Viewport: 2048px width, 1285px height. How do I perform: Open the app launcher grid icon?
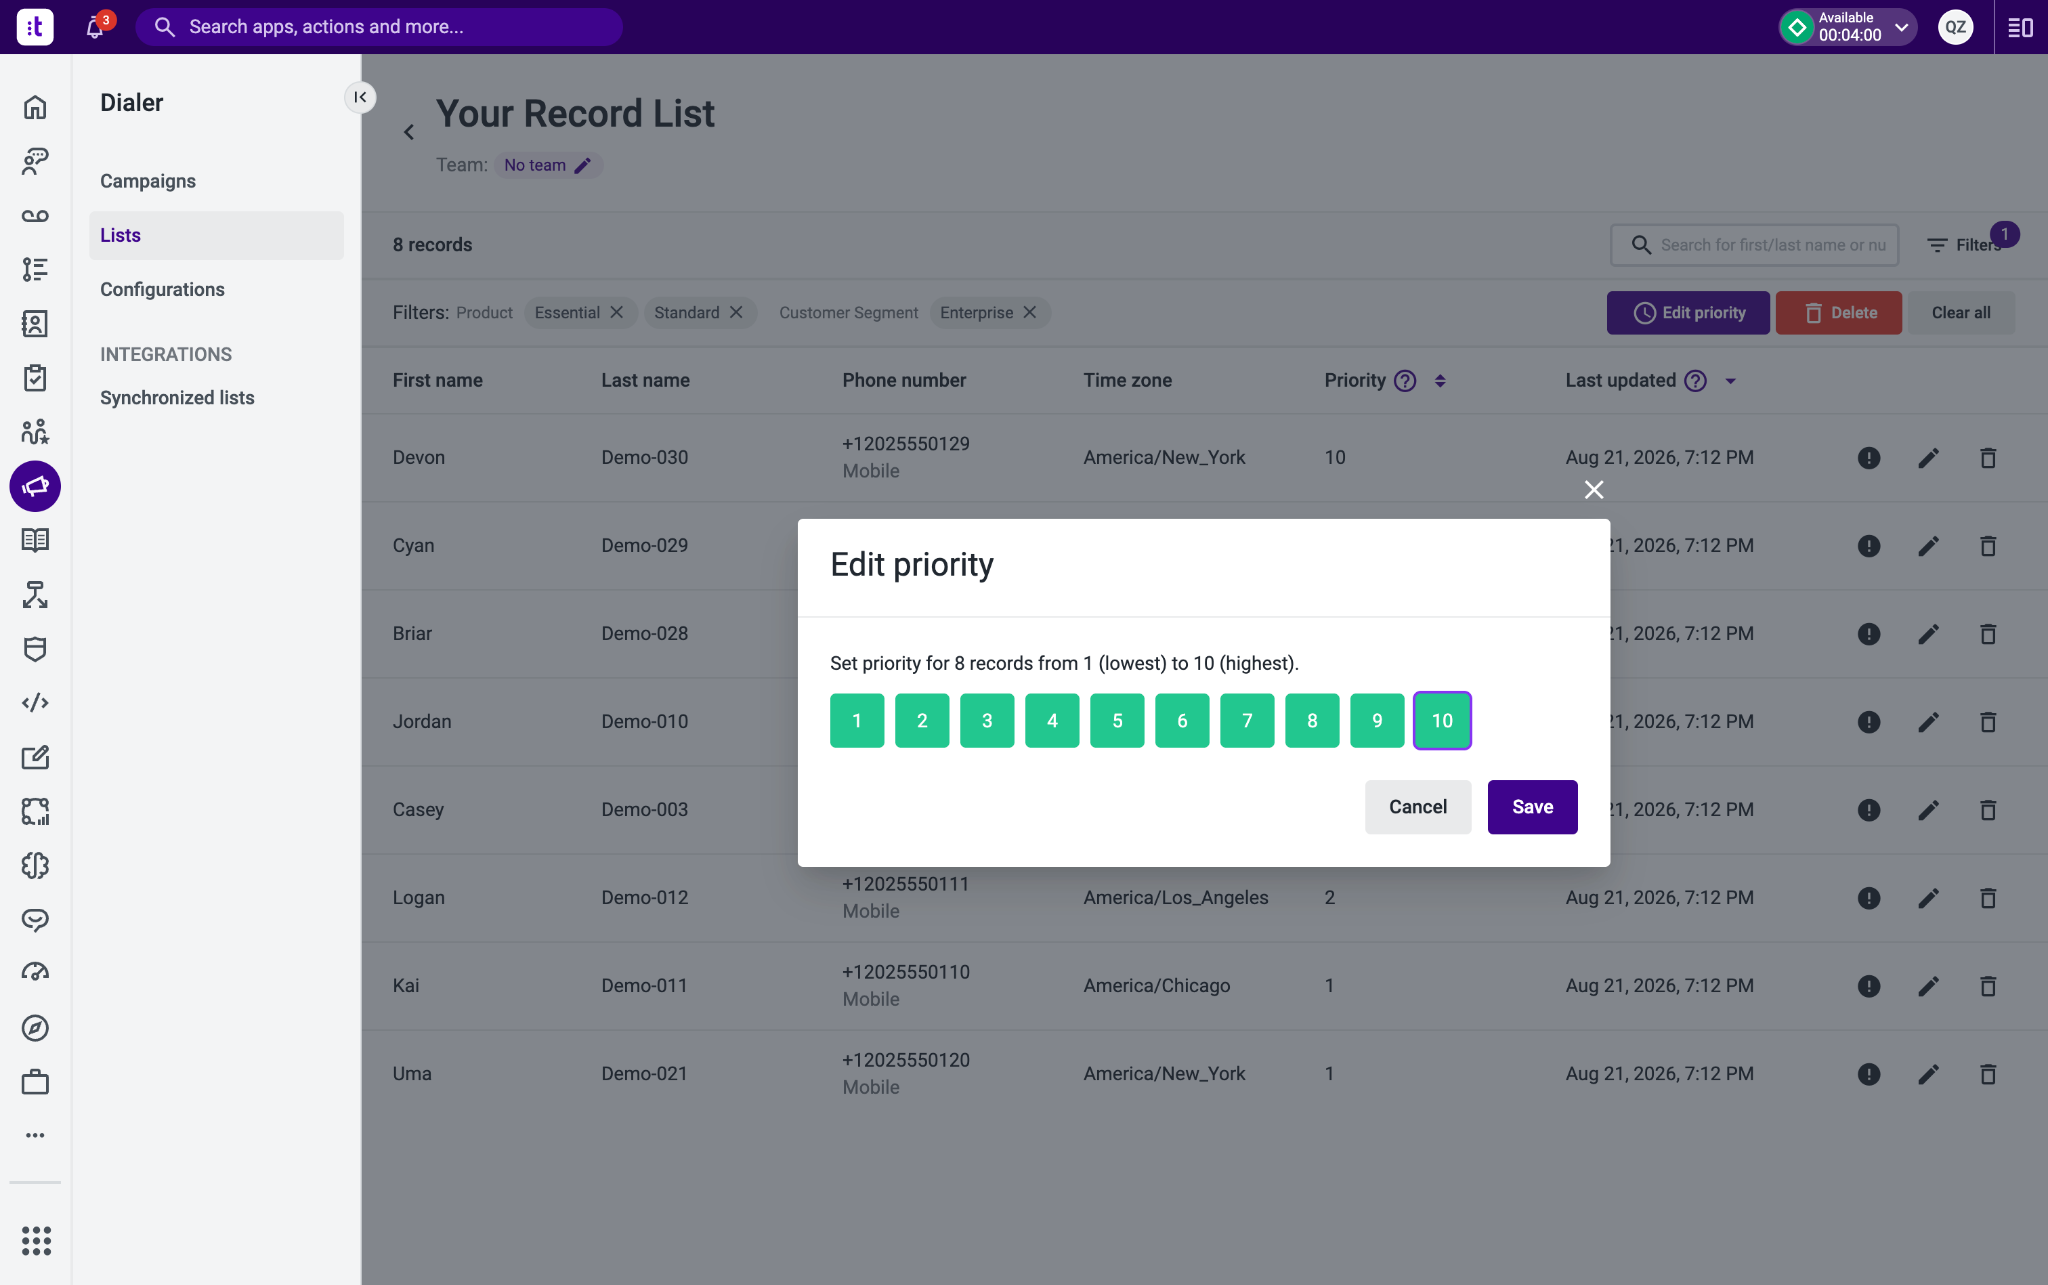point(36,1240)
